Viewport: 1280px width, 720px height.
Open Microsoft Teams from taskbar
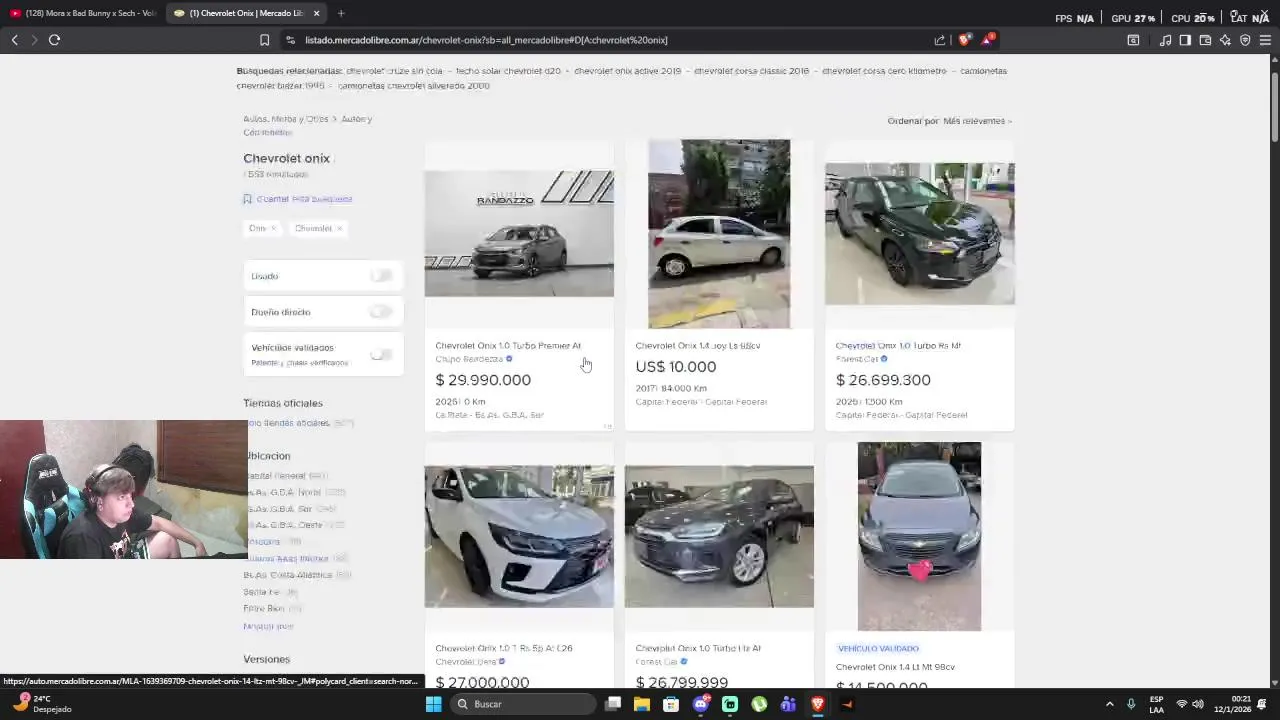pyautogui.click(x=788, y=704)
